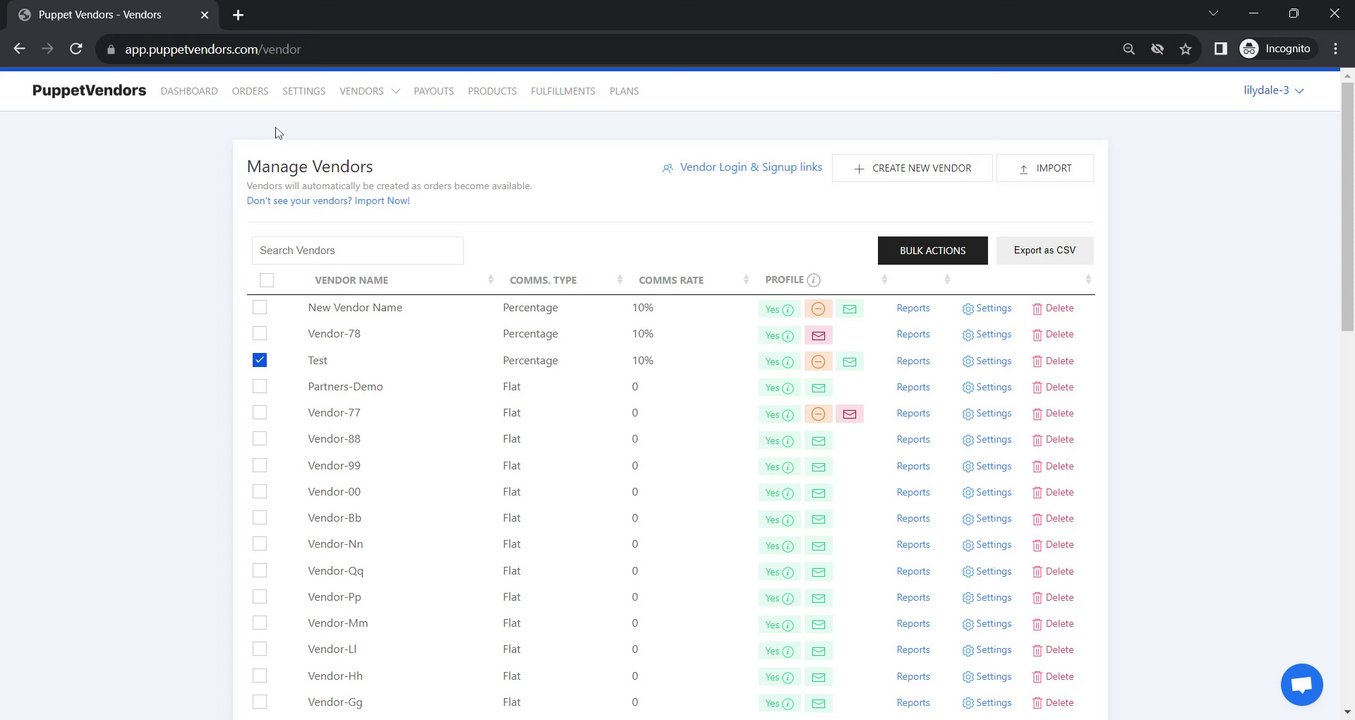
Task: Click the green envelope icon in Test row
Action: (849, 362)
